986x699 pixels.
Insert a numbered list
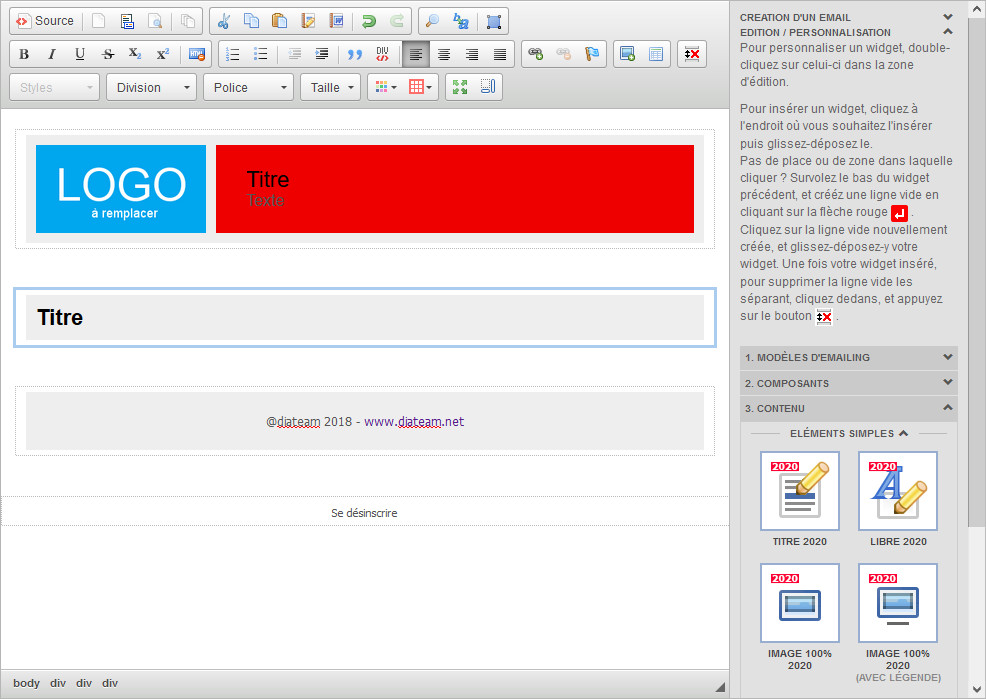coord(232,54)
